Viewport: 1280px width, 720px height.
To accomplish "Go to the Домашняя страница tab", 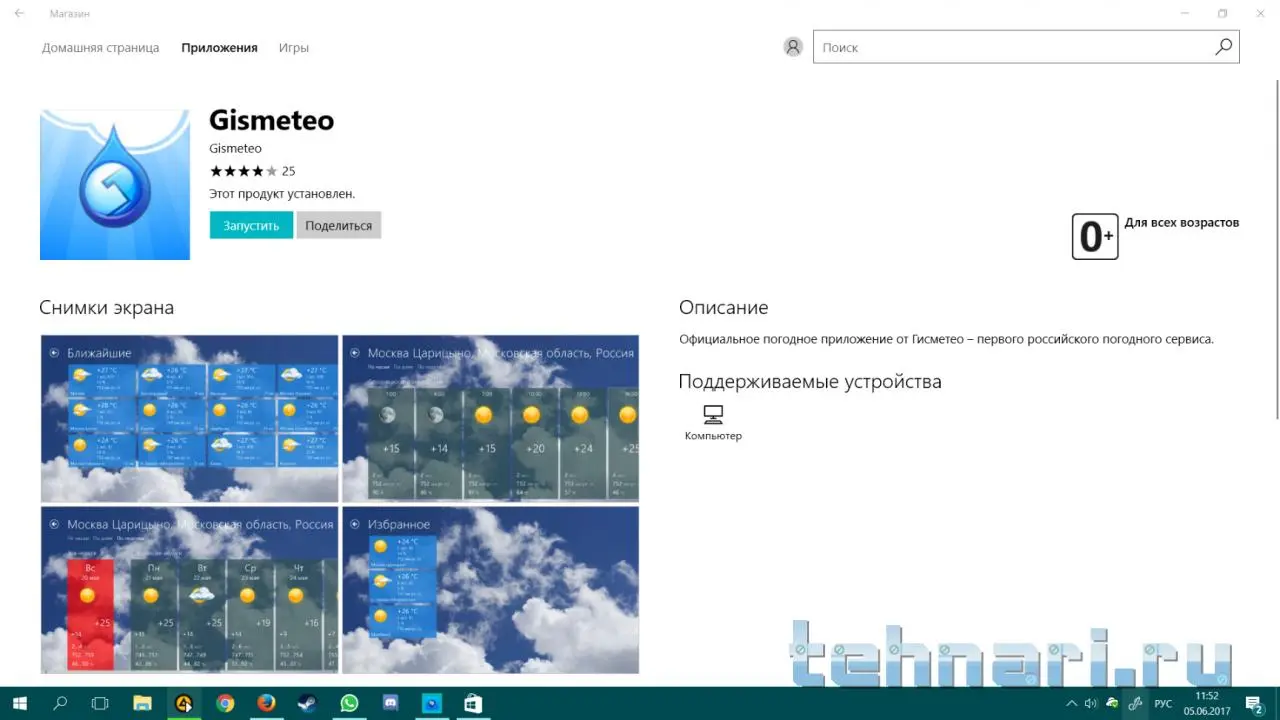I will coord(100,47).
